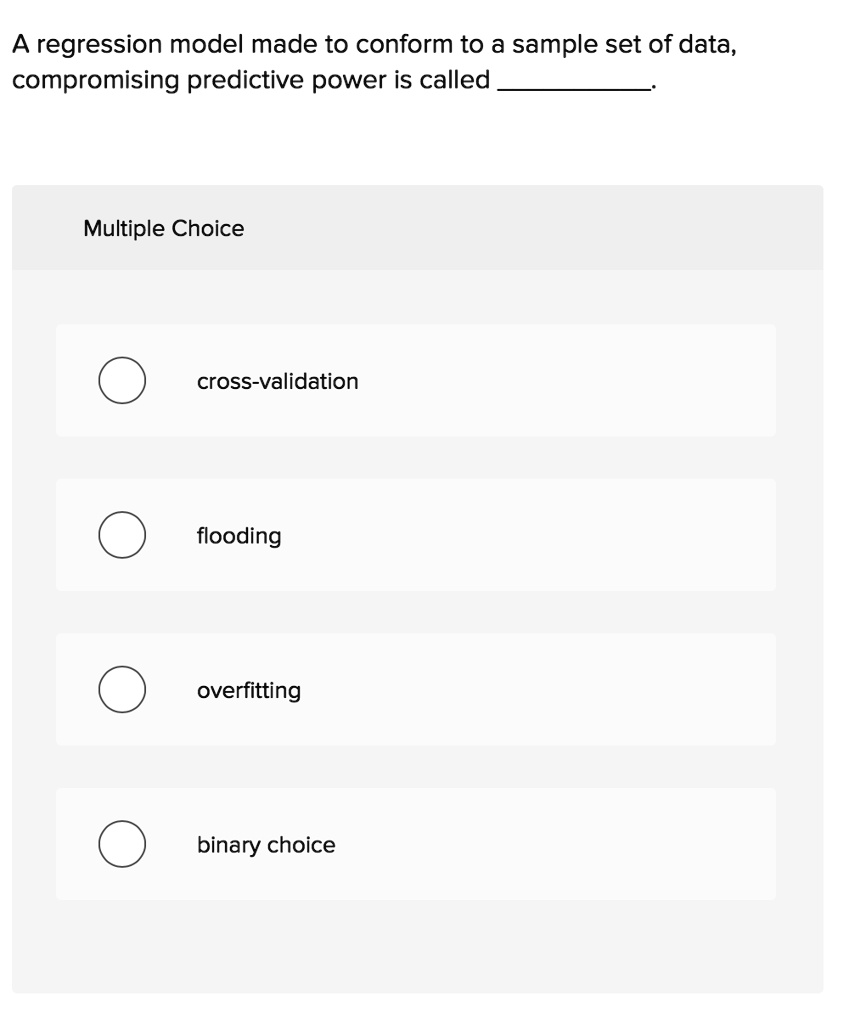Select the binary choice radio button
This screenshot has width=849, height=1024.
[x=122, y=843]
